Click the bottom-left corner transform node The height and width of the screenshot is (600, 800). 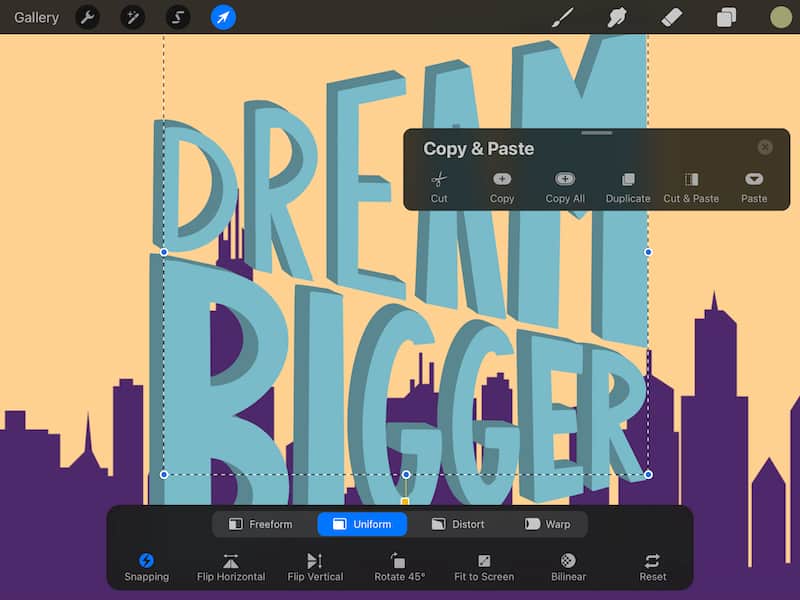click(x=164, y=474)
